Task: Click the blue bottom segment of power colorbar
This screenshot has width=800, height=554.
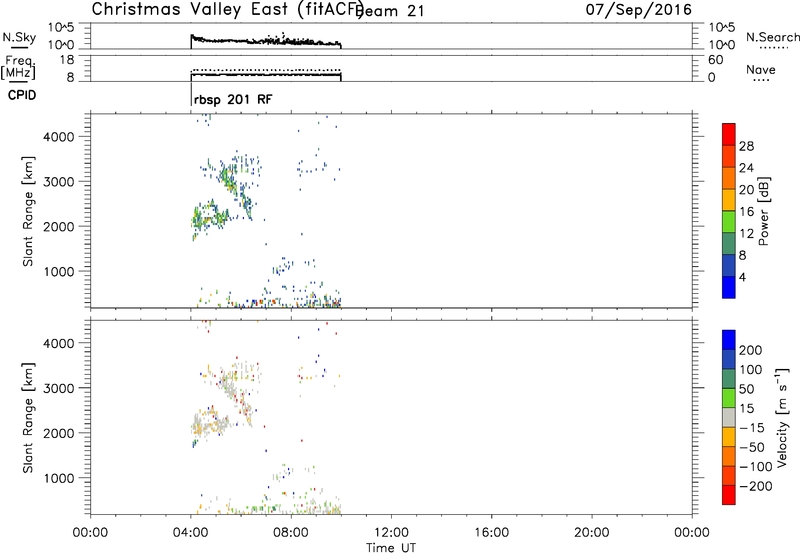Action: pos(729,287)
